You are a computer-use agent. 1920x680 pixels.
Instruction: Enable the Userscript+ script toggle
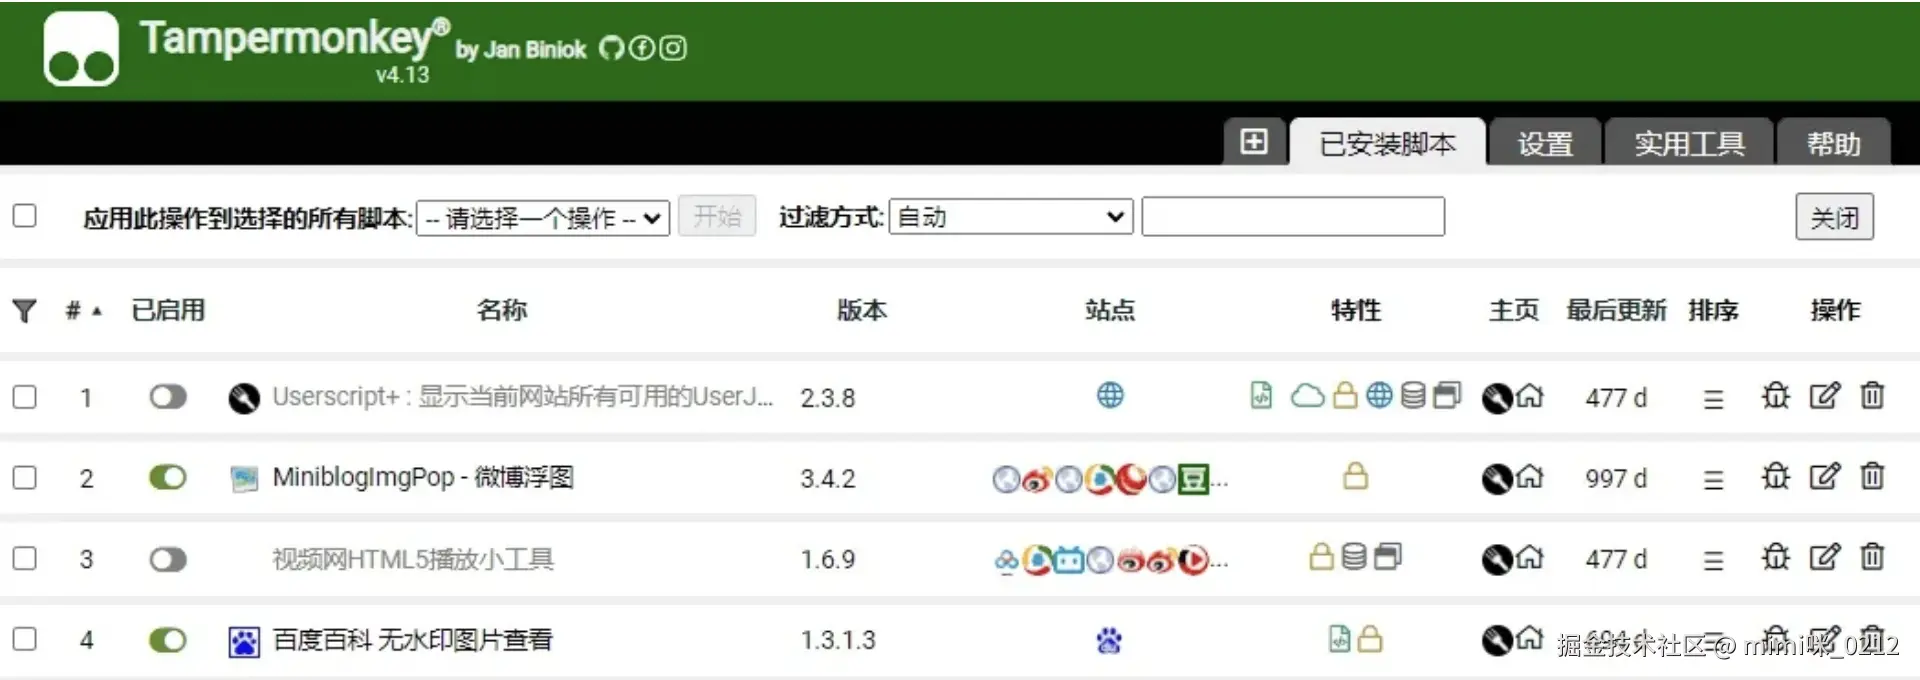[168, 397]
